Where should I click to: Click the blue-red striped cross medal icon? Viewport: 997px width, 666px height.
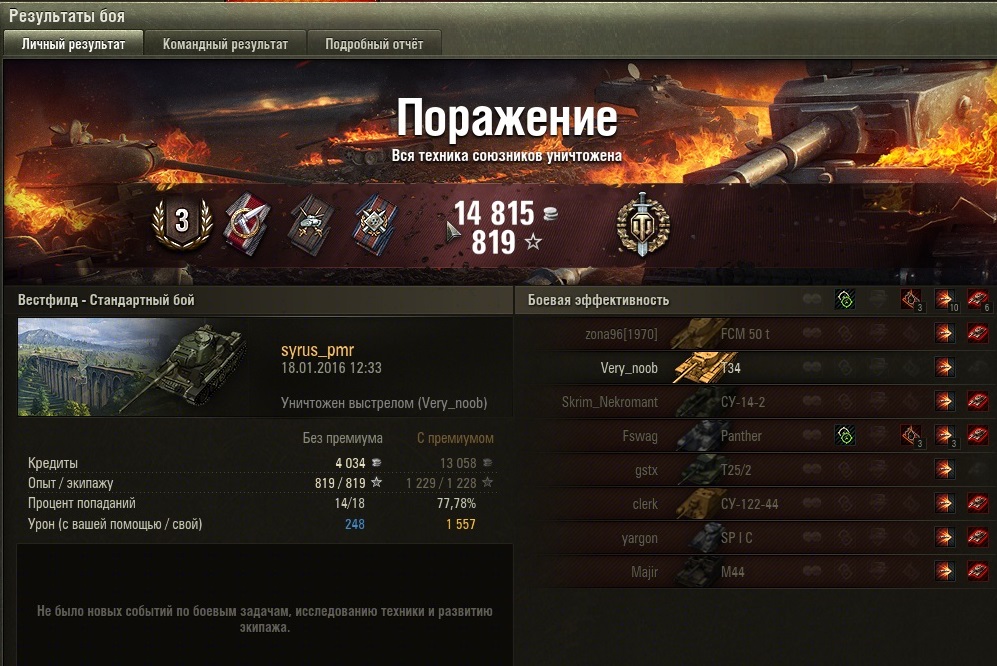click(375, 224)
